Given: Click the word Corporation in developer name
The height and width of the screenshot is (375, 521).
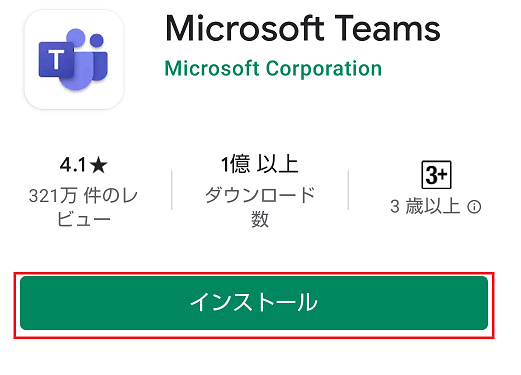Looking at the screenshot, I should pos(324,69).
